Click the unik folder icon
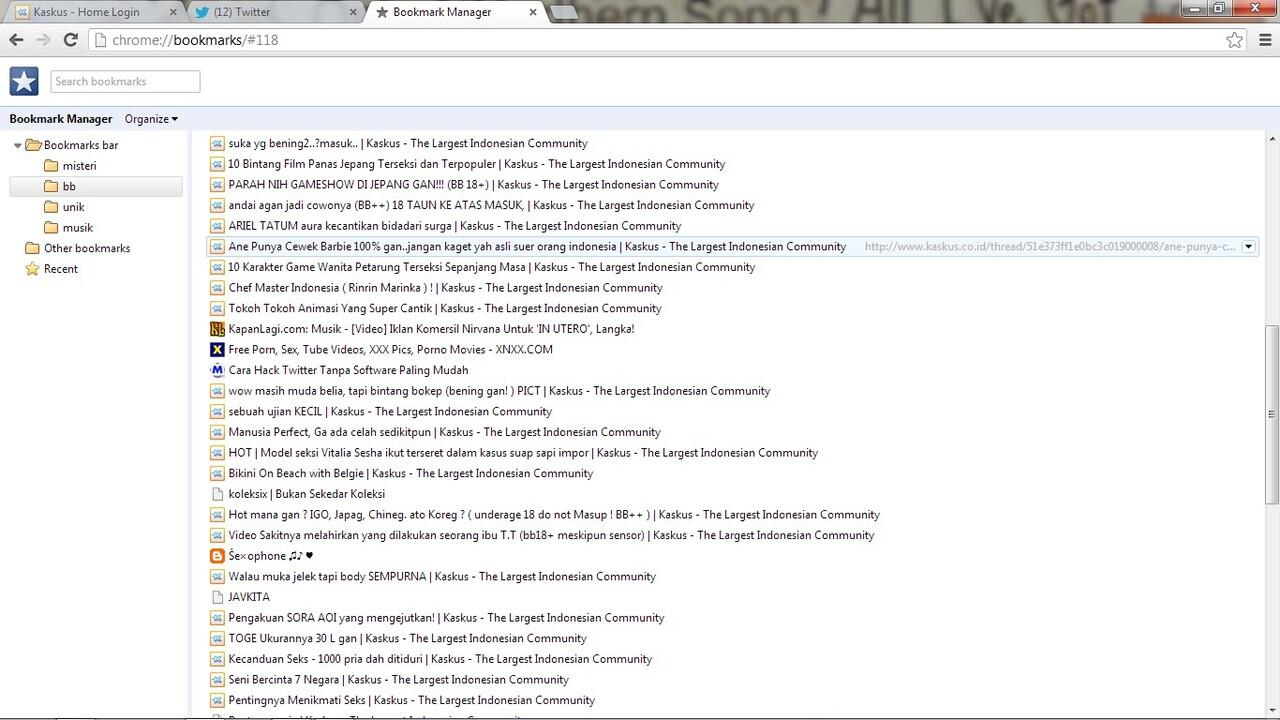This screenshot has width=1280, height=720. pos(51,207)
